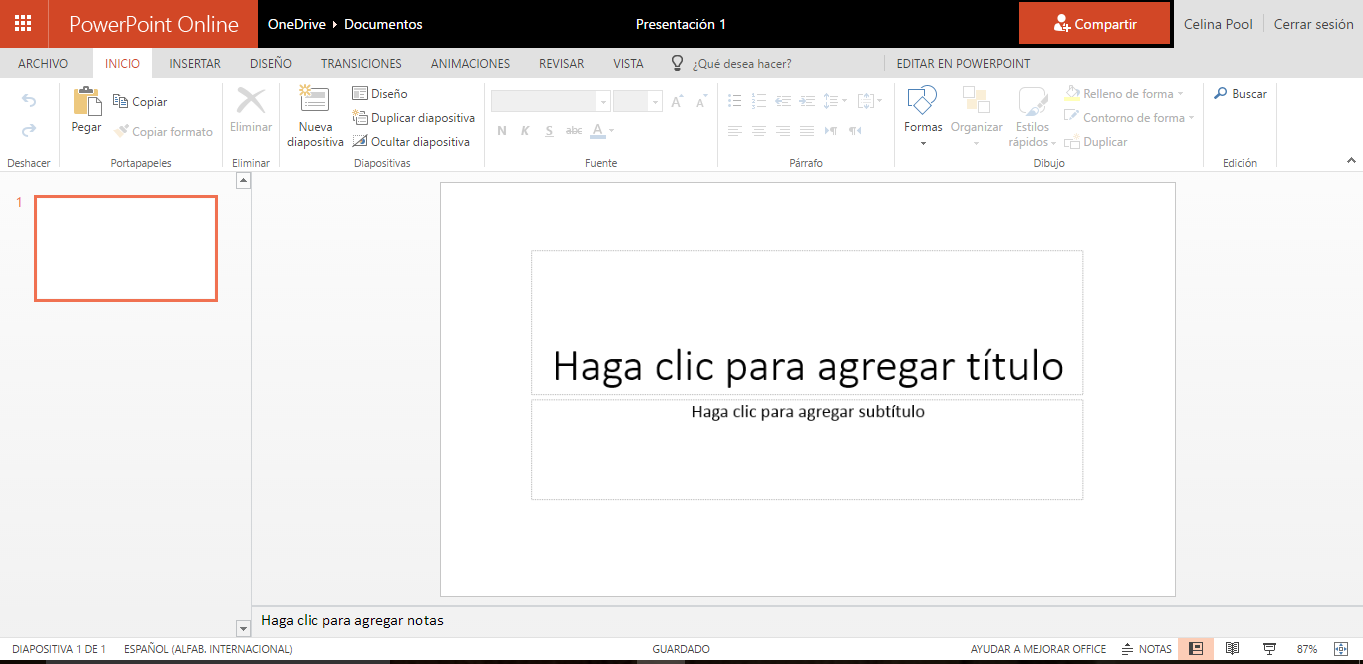Click the OneDrive breadcrumb link
Viewport: 1363px width, 664px height.
coord(297,24)
